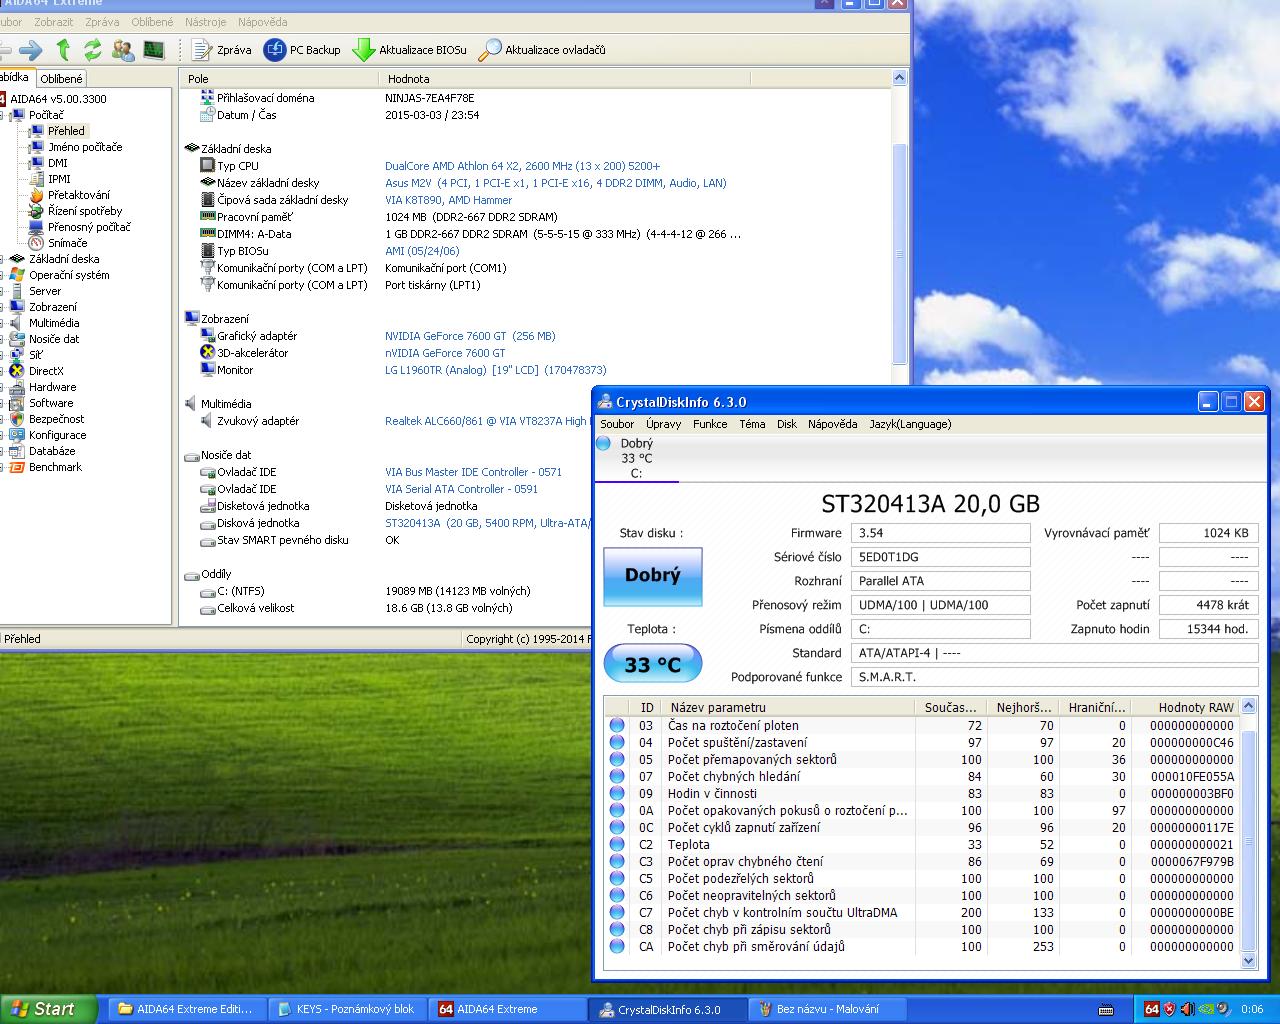Switch to the Oblíbené tab

(62, 79)
